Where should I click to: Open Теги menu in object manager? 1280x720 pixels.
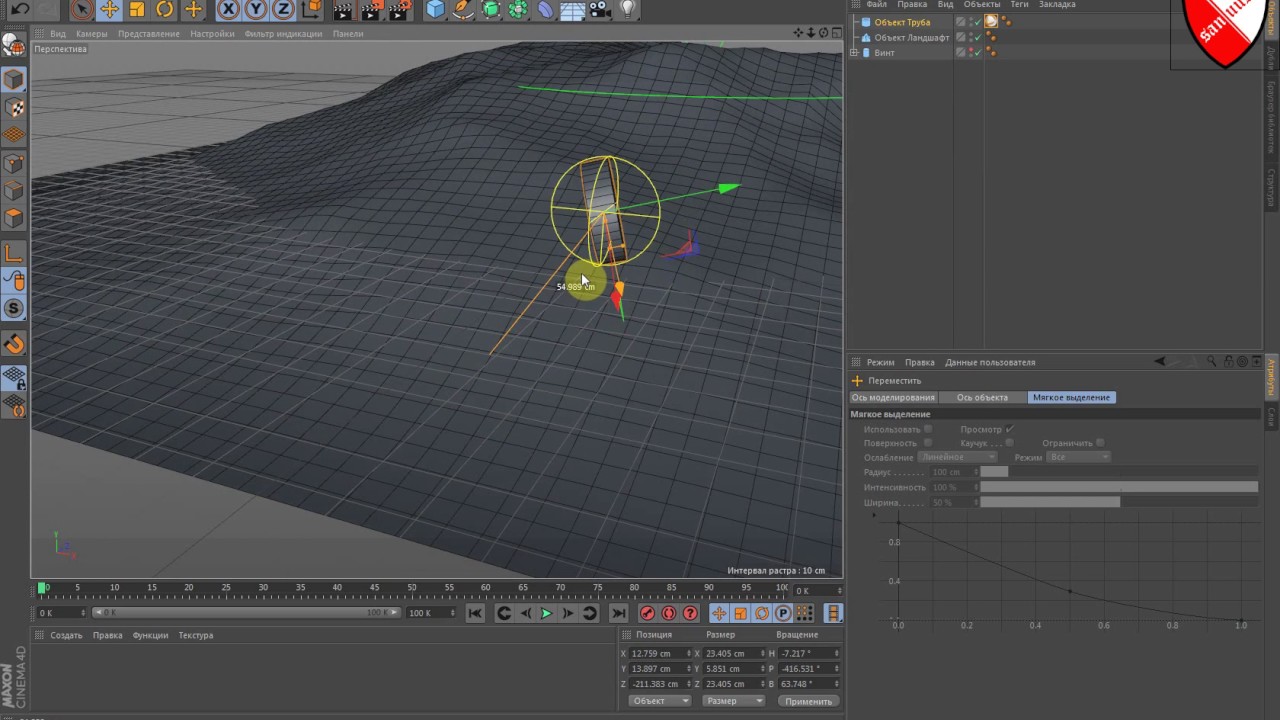[x=1019, y=5]
